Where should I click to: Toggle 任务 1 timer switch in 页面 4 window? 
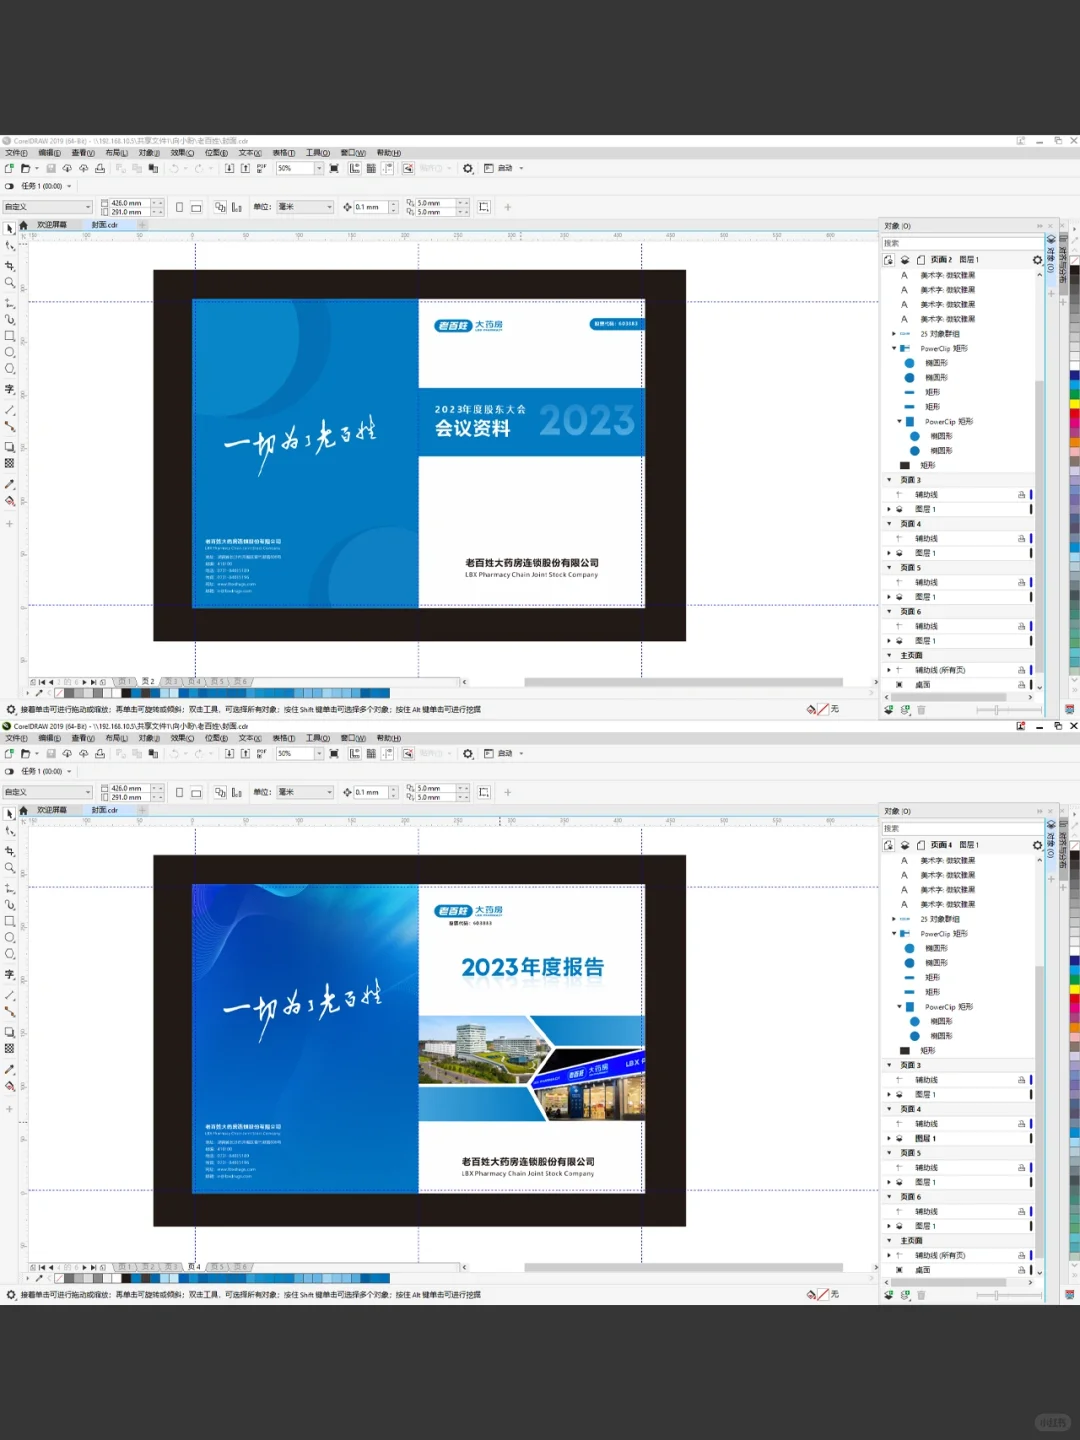(x=9, y=771)
